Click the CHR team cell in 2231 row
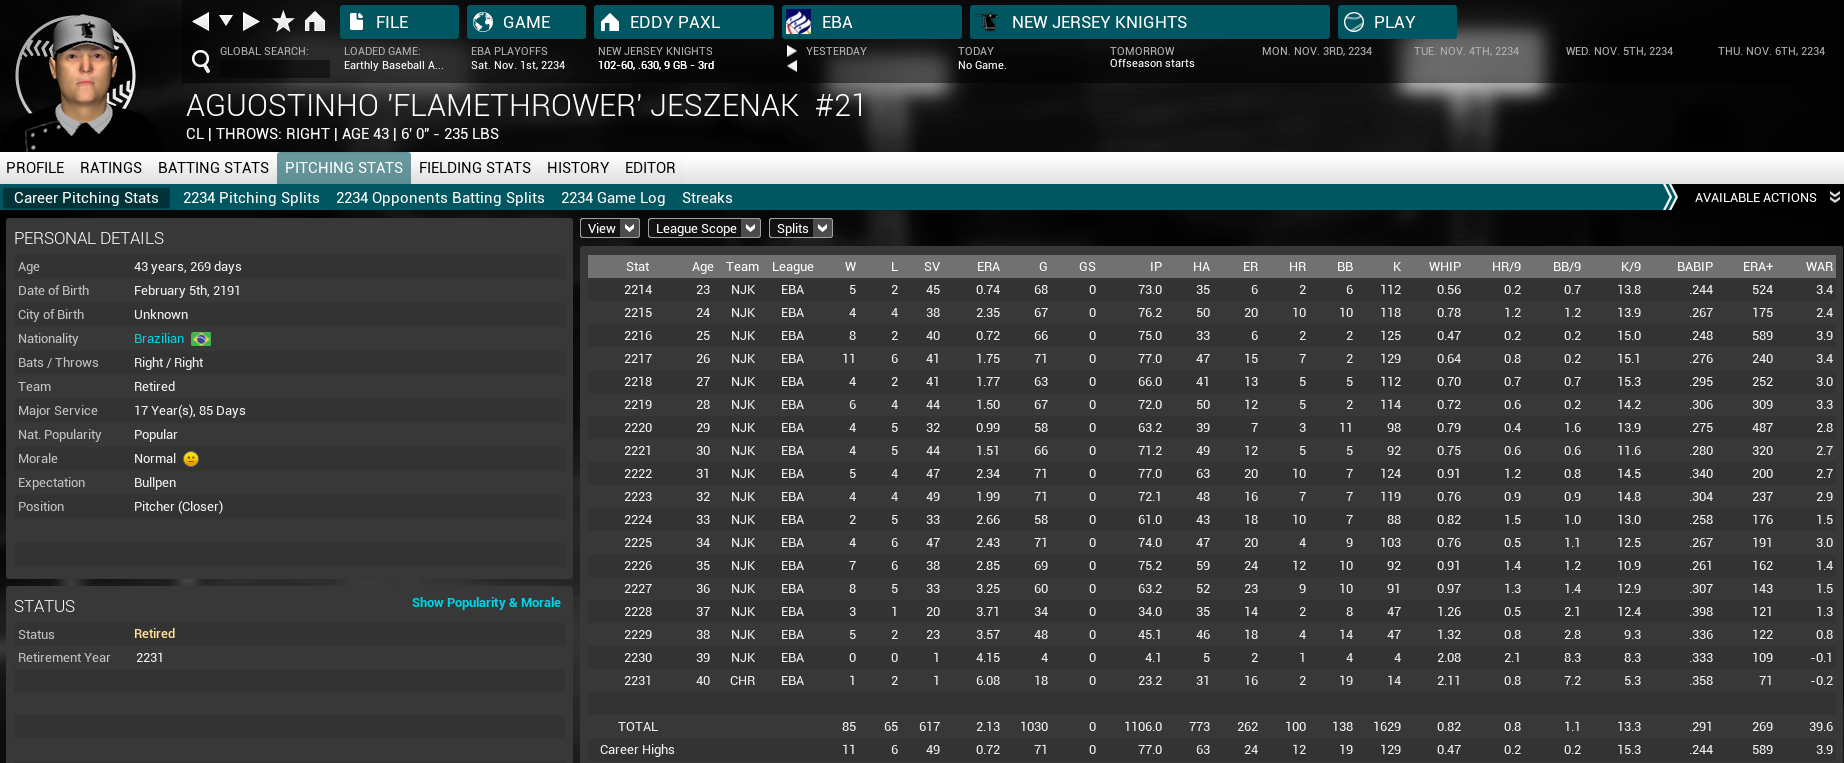The height and width of the screenshot is (763, 1844). (742, 681)
